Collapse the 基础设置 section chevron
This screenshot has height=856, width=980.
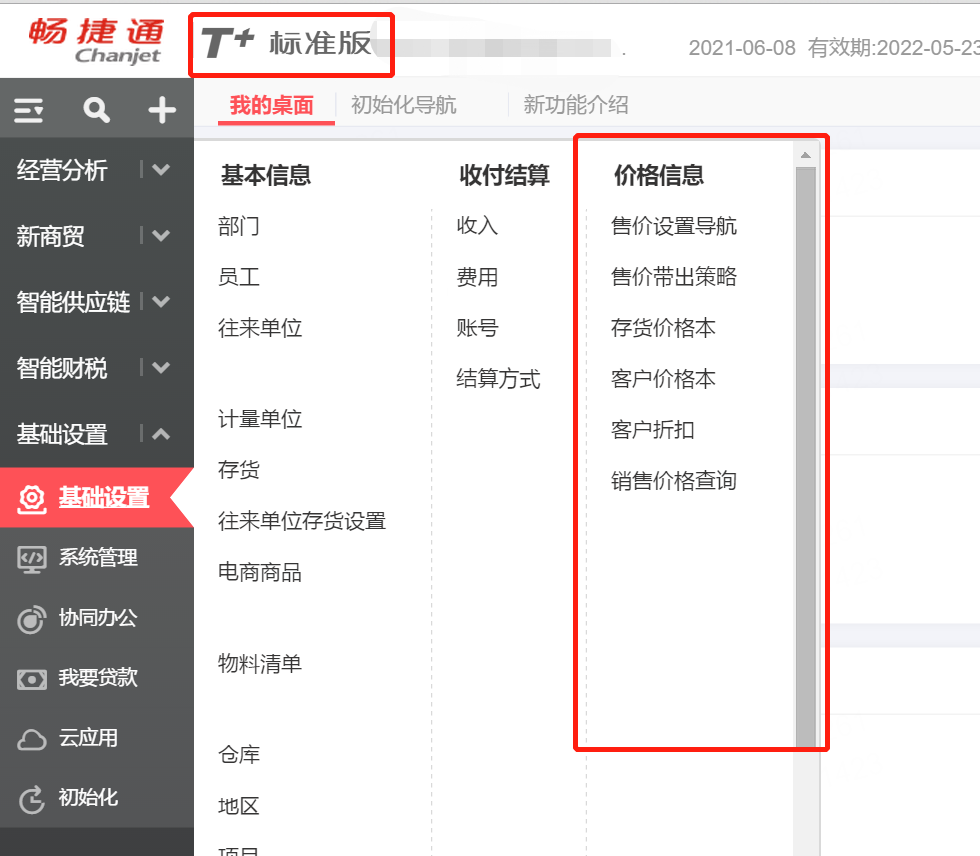pos(161,434)
